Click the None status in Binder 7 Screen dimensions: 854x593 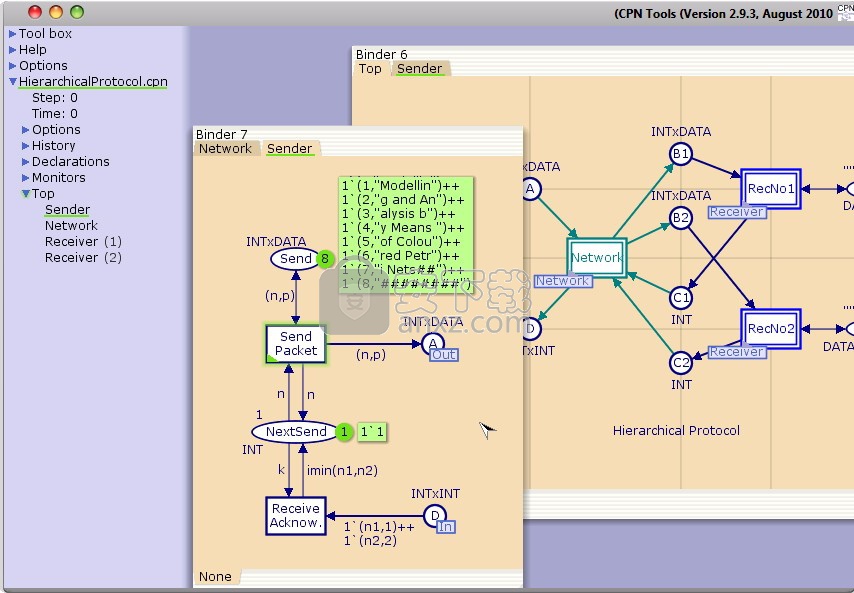point(215,577)
